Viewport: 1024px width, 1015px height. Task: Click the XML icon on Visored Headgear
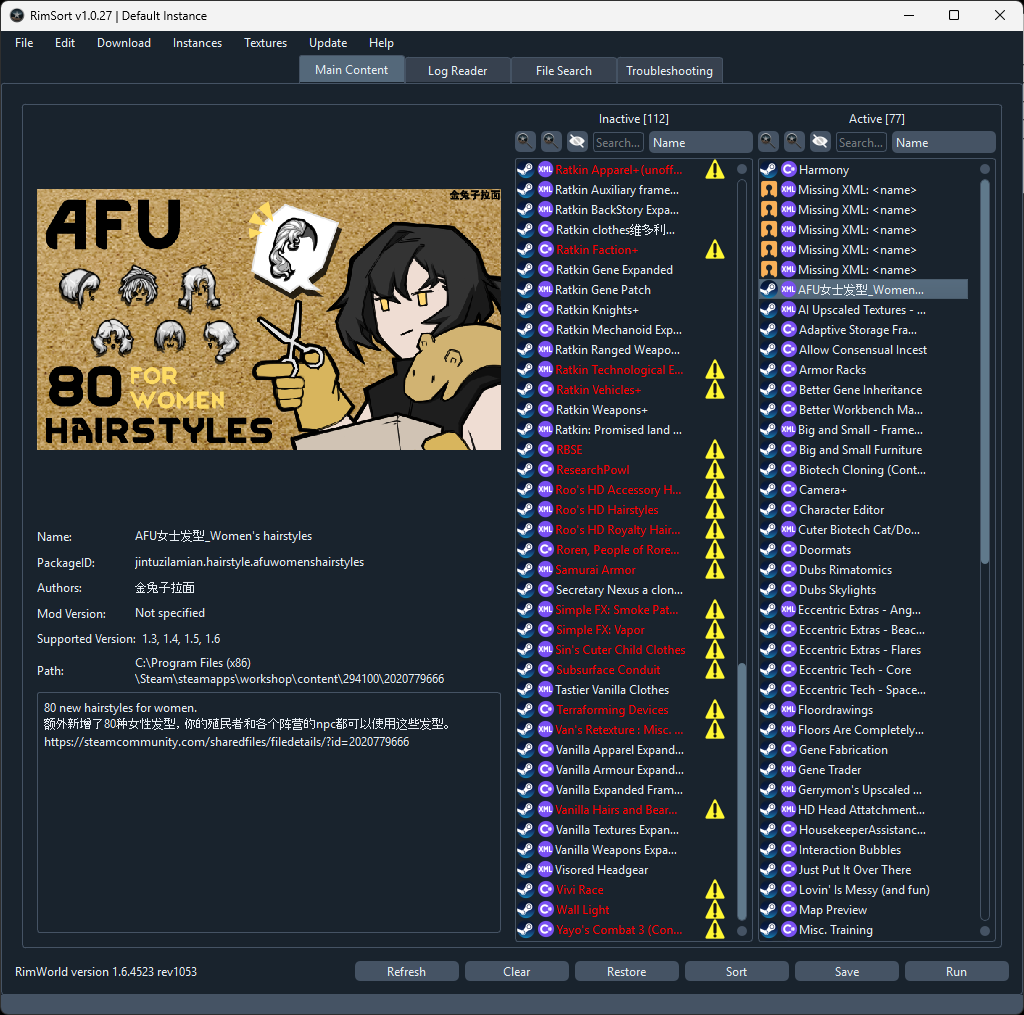[x=545, y=869]
